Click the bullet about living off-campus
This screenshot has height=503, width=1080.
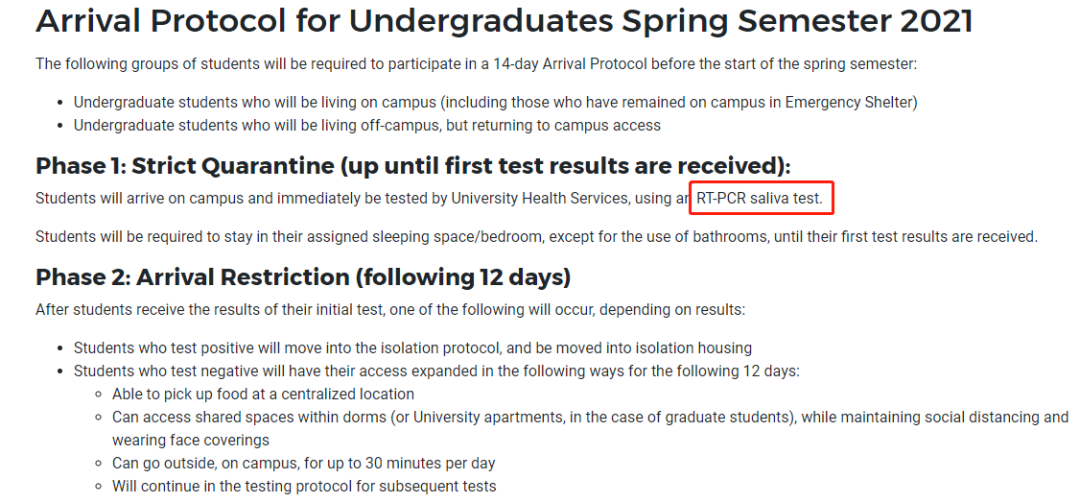coord(367,125)
